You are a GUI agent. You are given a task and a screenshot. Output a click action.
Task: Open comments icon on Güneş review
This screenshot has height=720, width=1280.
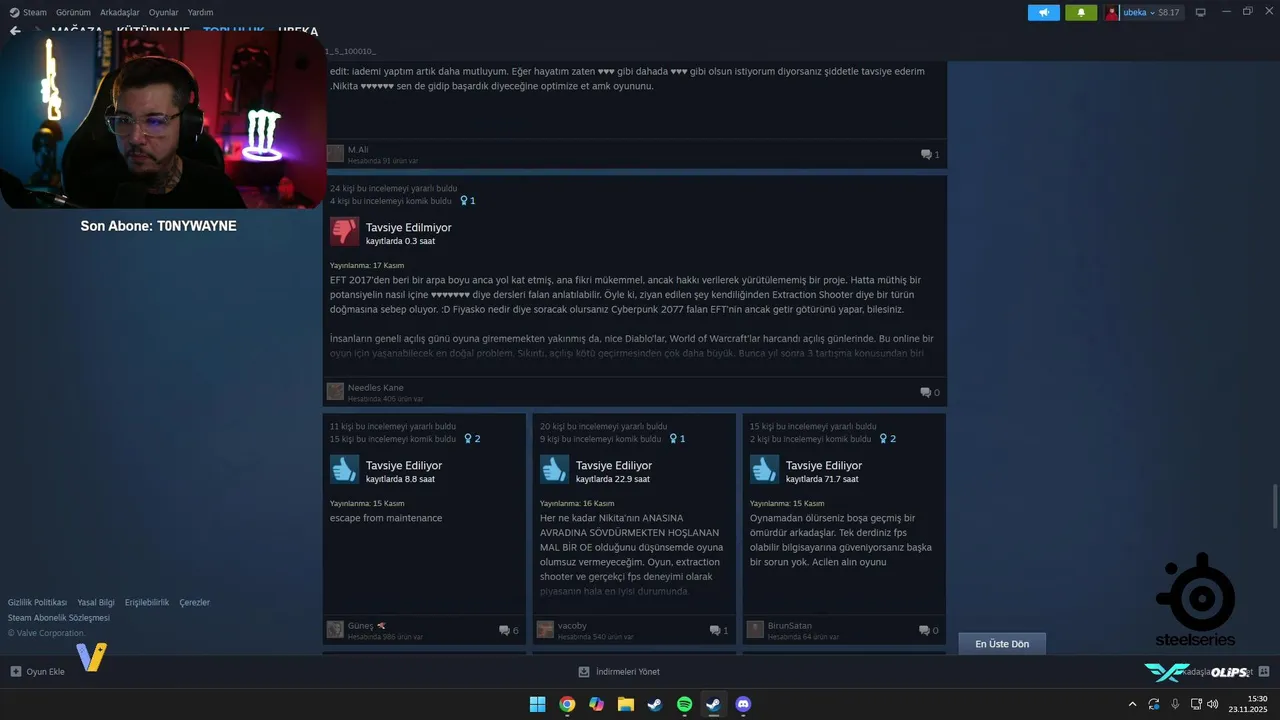504,630
